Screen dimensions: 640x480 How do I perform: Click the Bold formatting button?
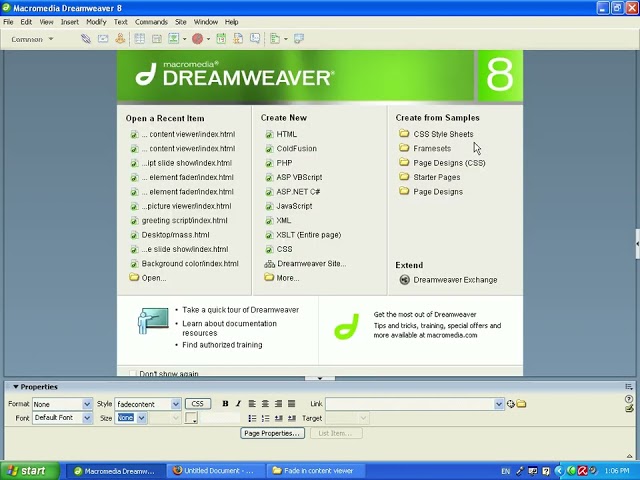(x=225, y=404)
